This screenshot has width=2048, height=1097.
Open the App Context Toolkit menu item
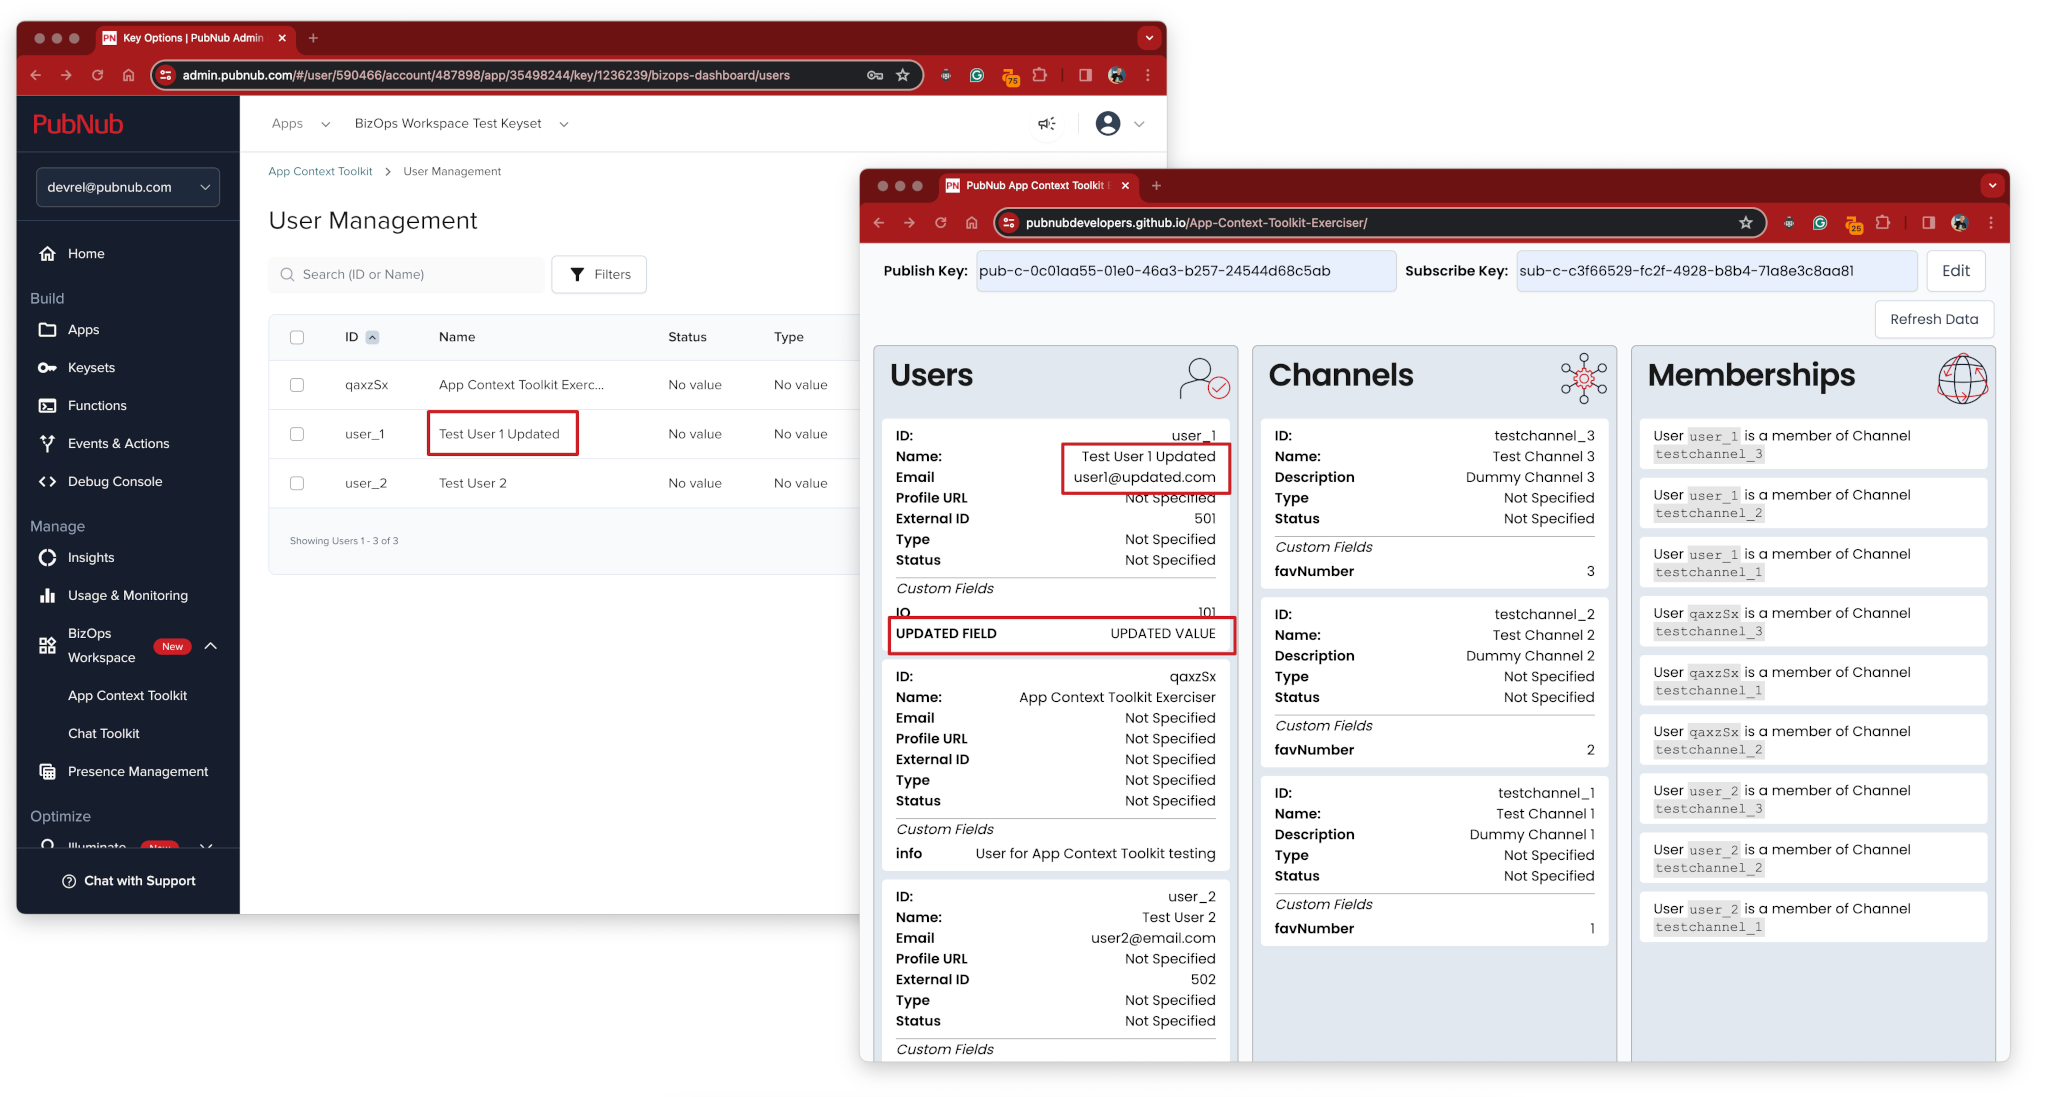point(126,695)
